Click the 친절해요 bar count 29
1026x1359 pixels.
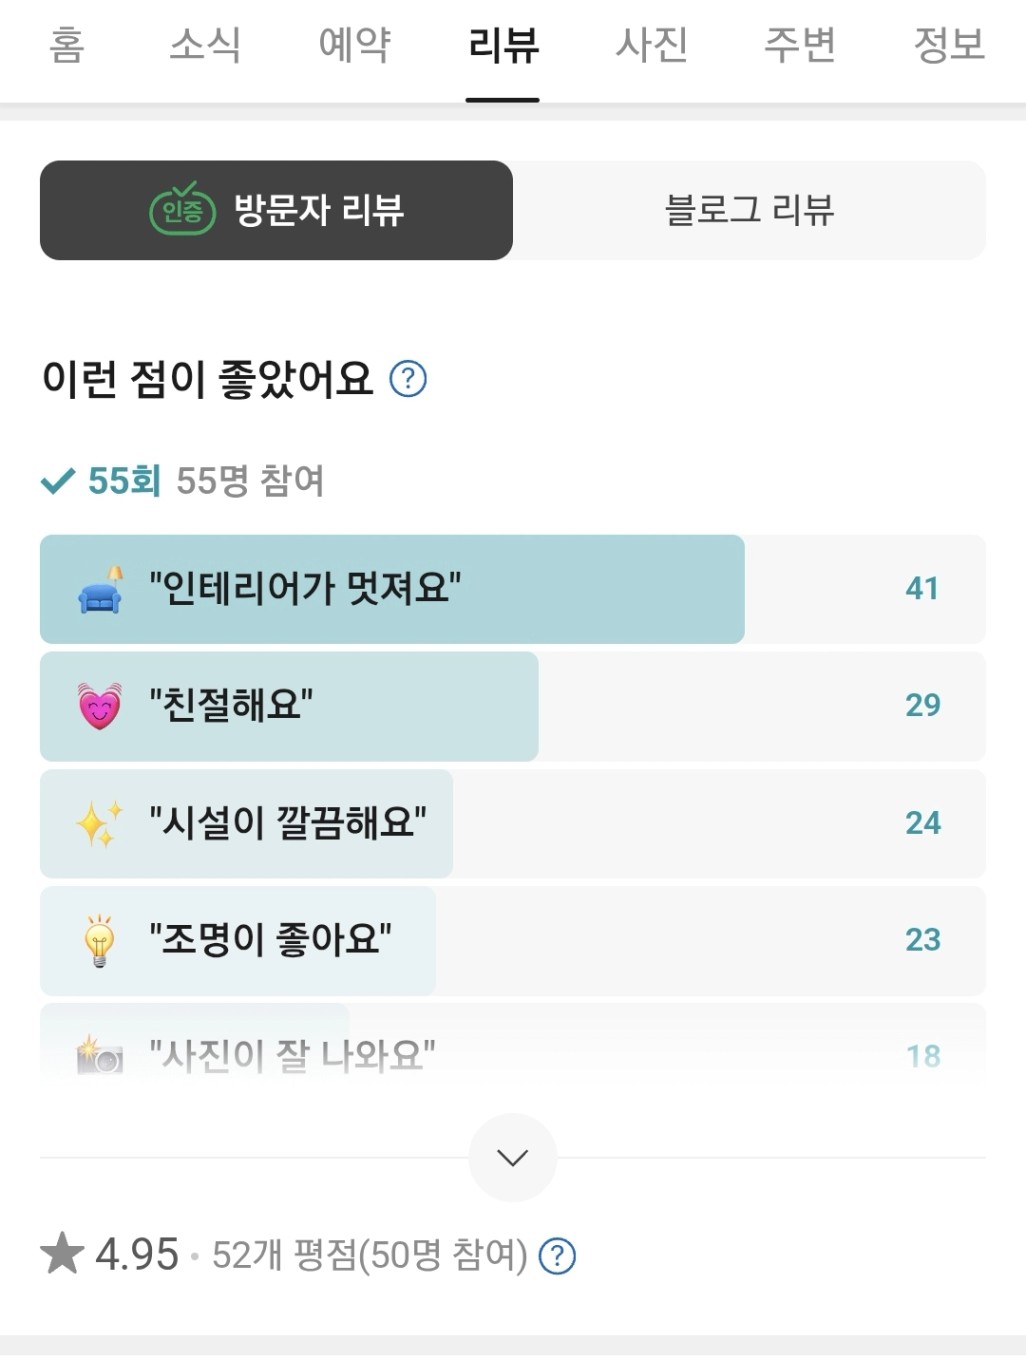coord(923,705)
